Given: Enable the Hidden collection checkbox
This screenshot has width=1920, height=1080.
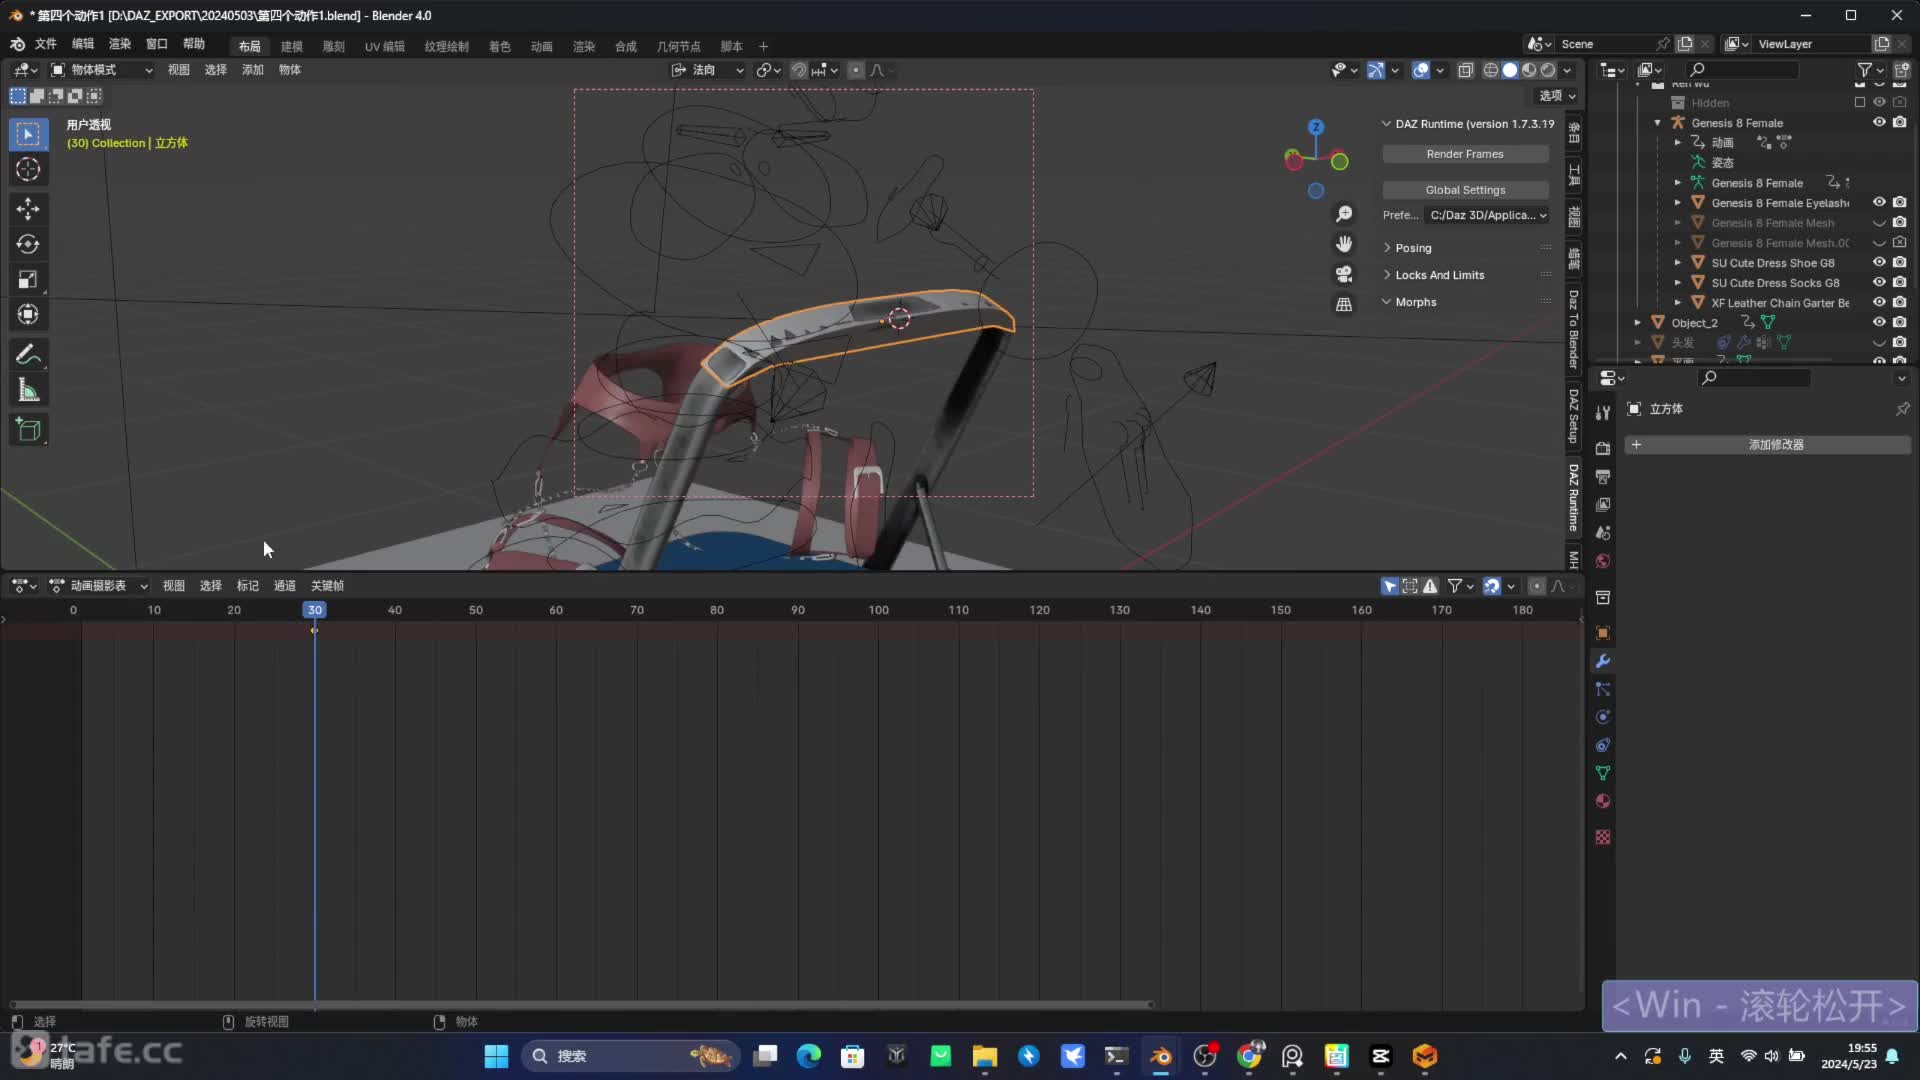Looking at the screenshot, I should click(1859, 102).
